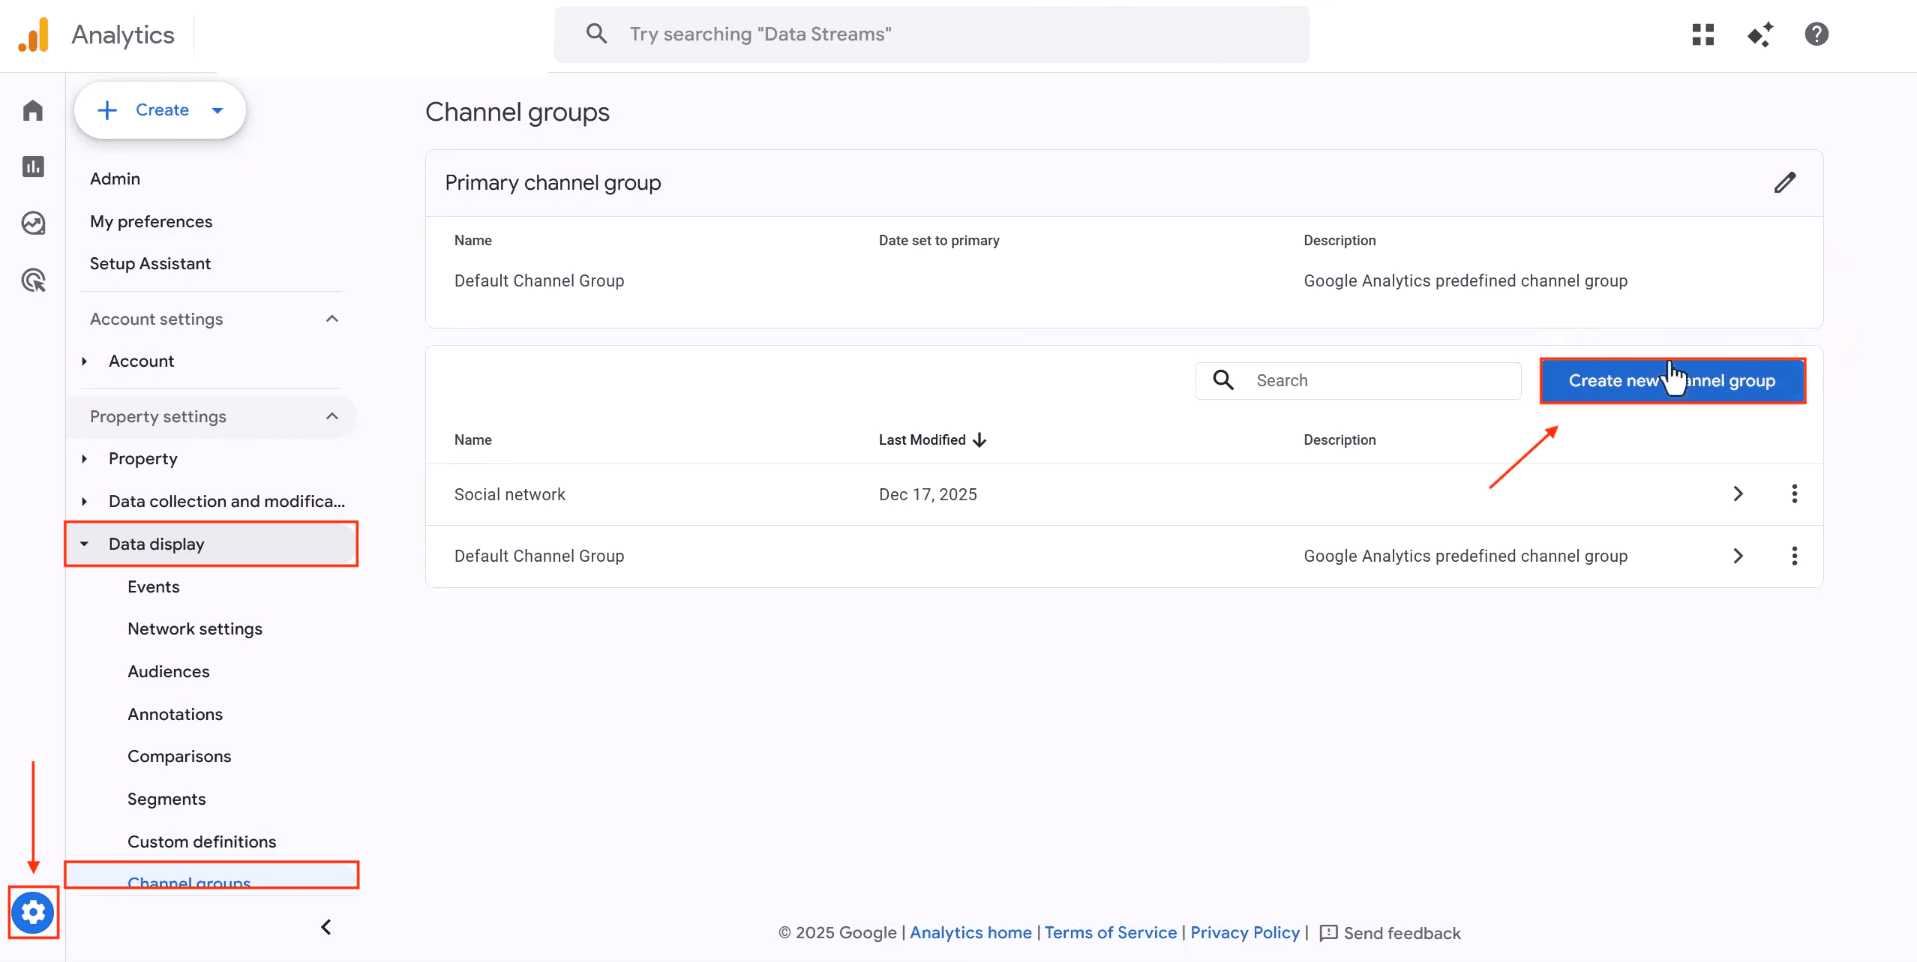Image resolution: width=1917 pixels, height=962 pixels.
Task: Click the Advertising icon in the sidebar
Action: [x=33, y=280]
